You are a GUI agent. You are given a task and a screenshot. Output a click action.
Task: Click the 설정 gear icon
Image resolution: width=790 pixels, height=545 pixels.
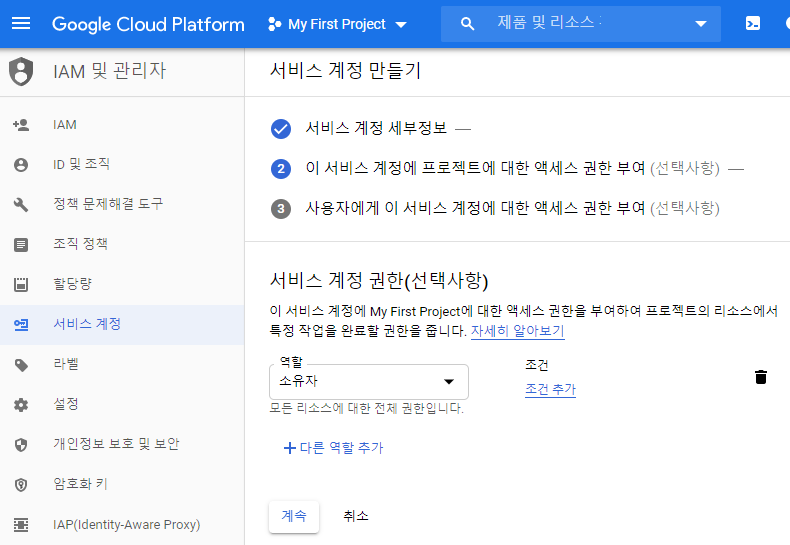click(21, 404)
